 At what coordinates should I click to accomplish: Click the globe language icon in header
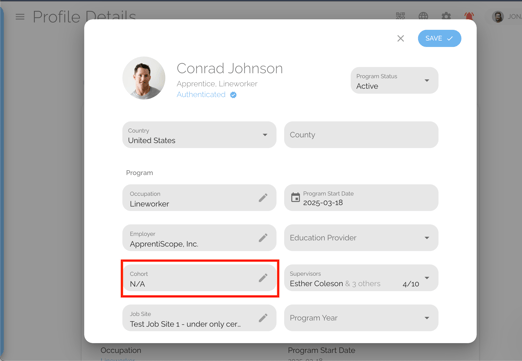pyautogui.click(x=423, y=16)
